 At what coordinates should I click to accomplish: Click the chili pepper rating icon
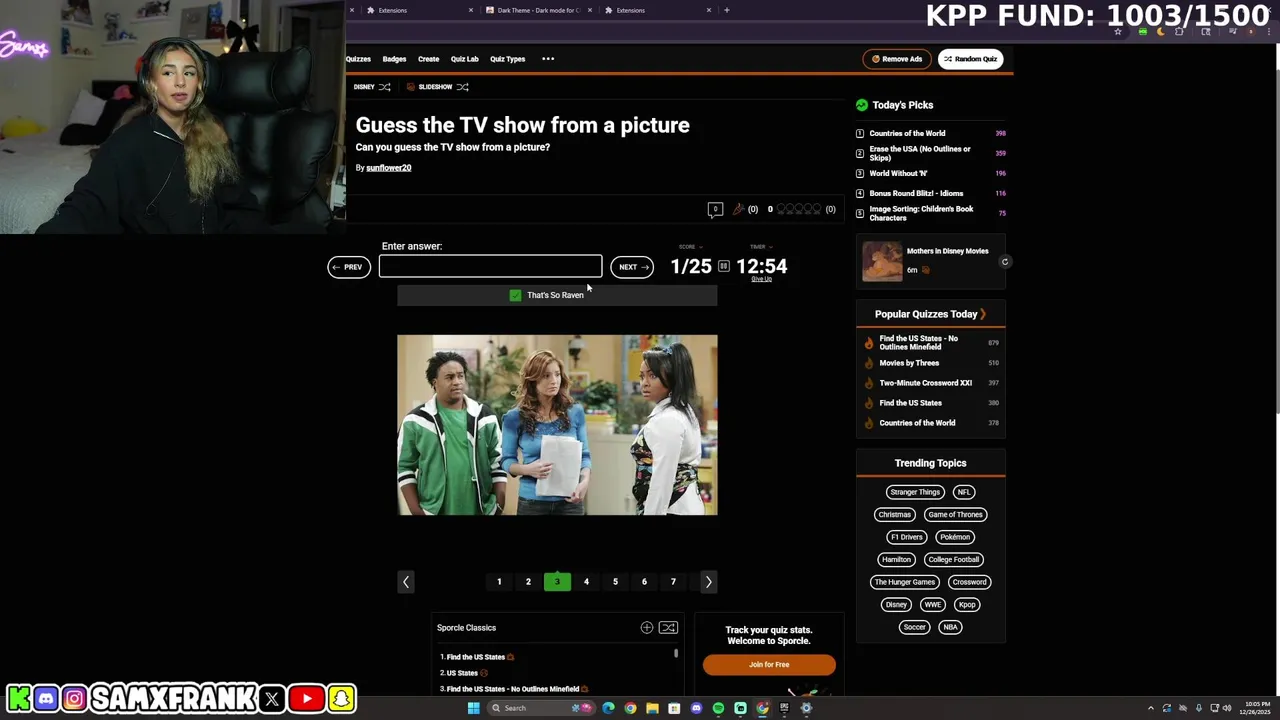pos(738,209)
